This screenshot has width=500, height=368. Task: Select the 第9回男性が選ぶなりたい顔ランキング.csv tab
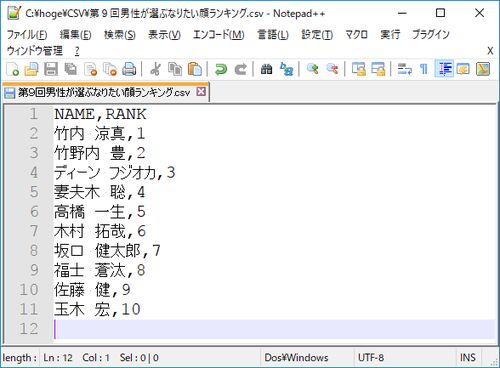[104, 92]
